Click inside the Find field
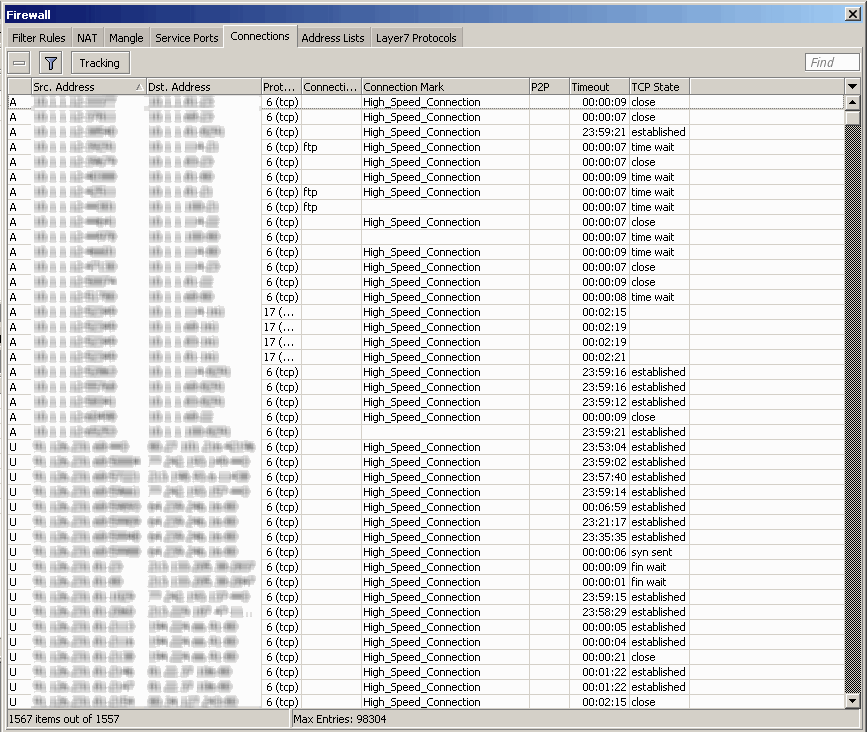 click(831, 62)
